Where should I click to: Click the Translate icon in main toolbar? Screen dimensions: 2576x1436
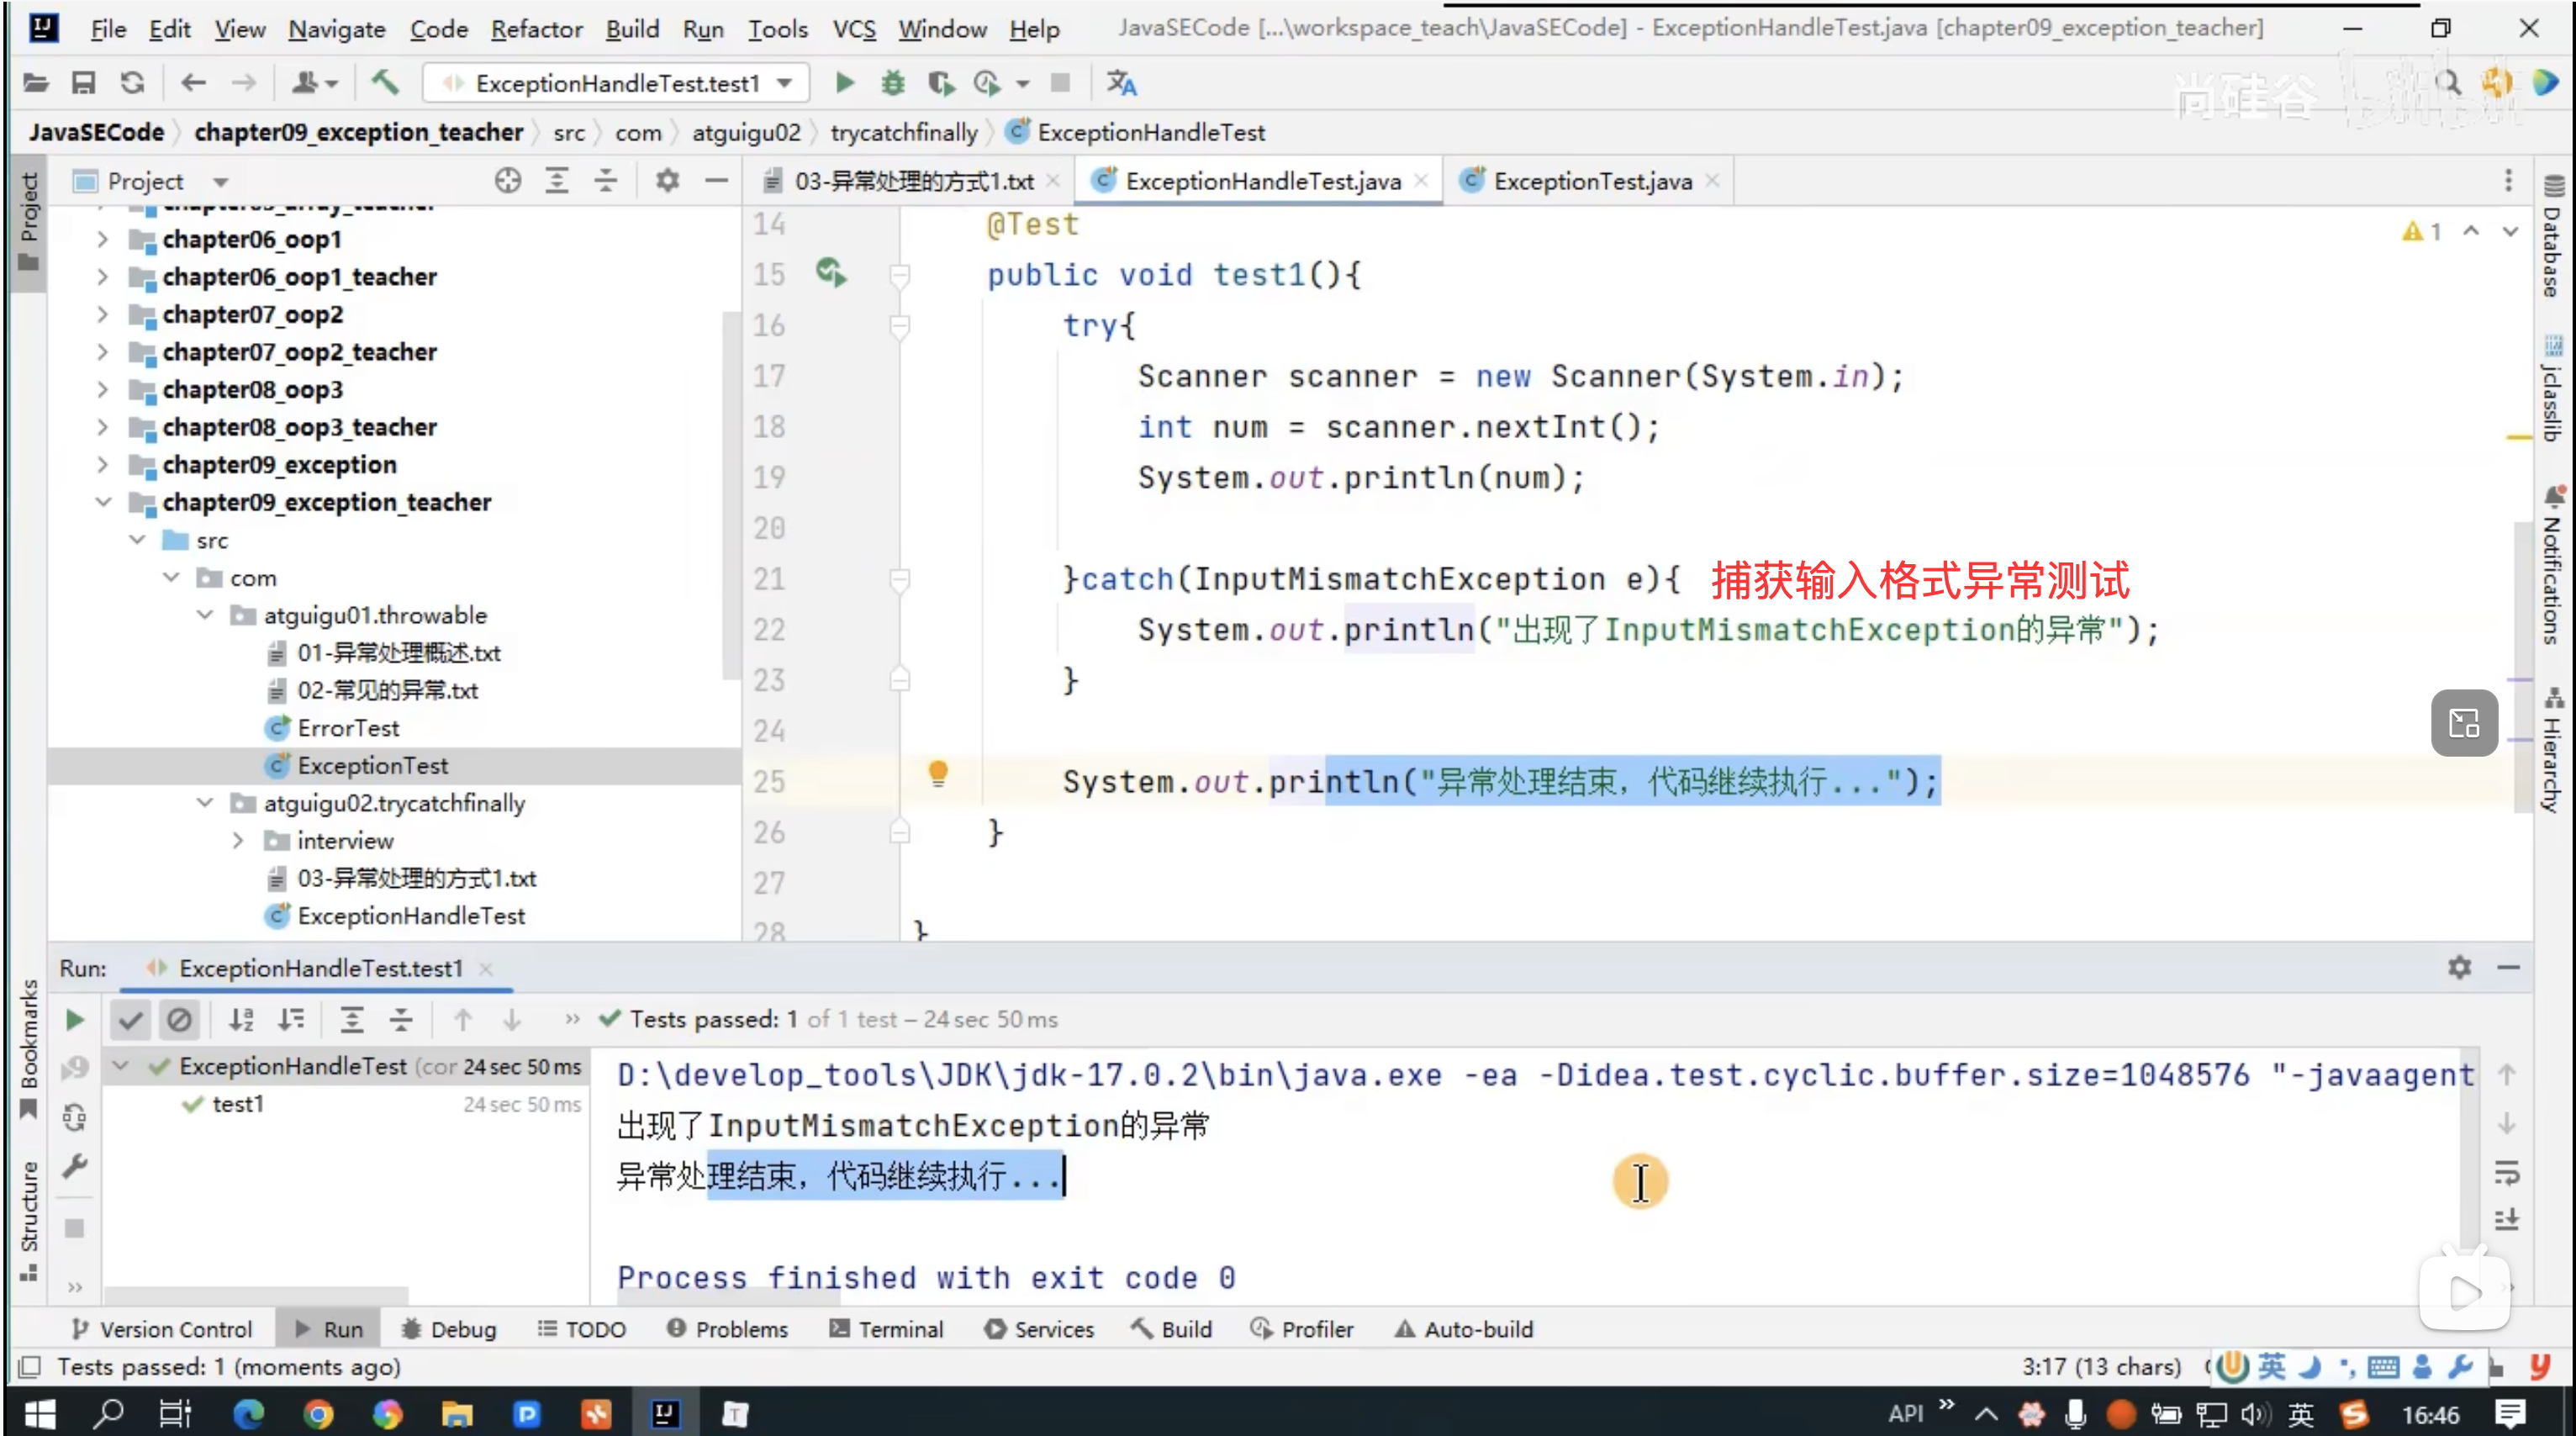(x=1121, y=83)
